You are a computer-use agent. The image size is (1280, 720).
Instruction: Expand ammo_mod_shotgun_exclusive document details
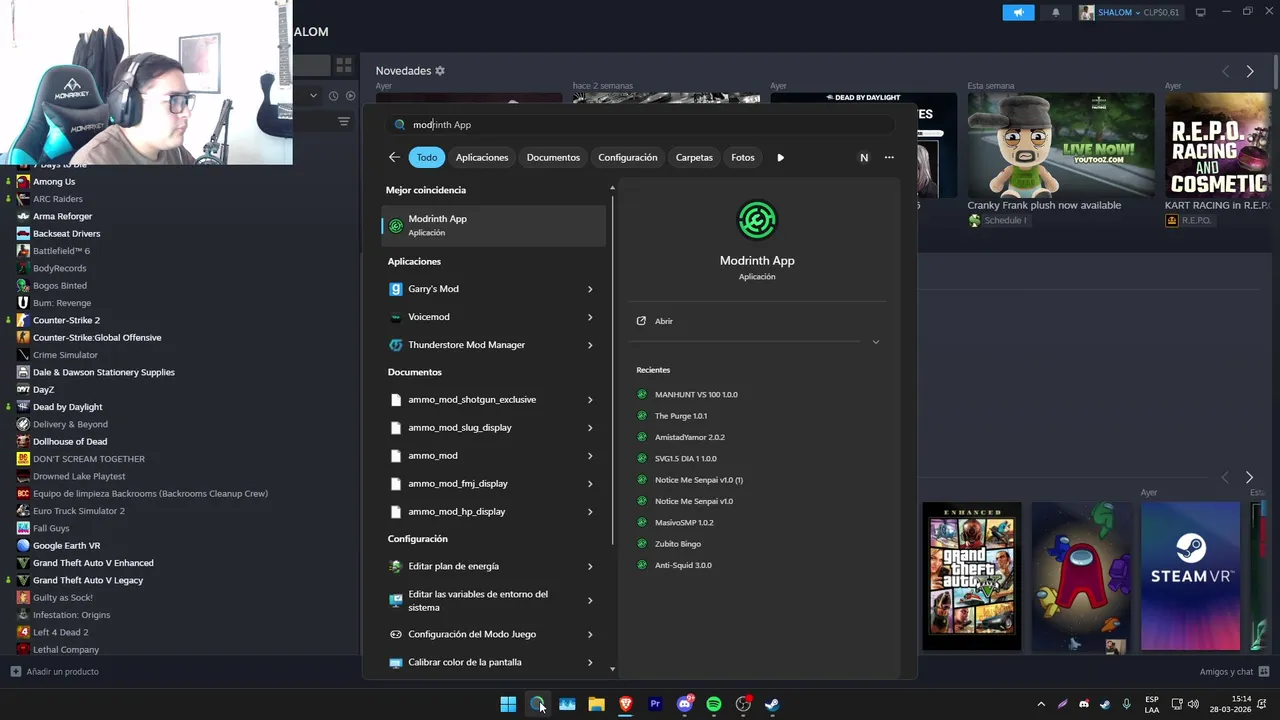pos(590,400)
